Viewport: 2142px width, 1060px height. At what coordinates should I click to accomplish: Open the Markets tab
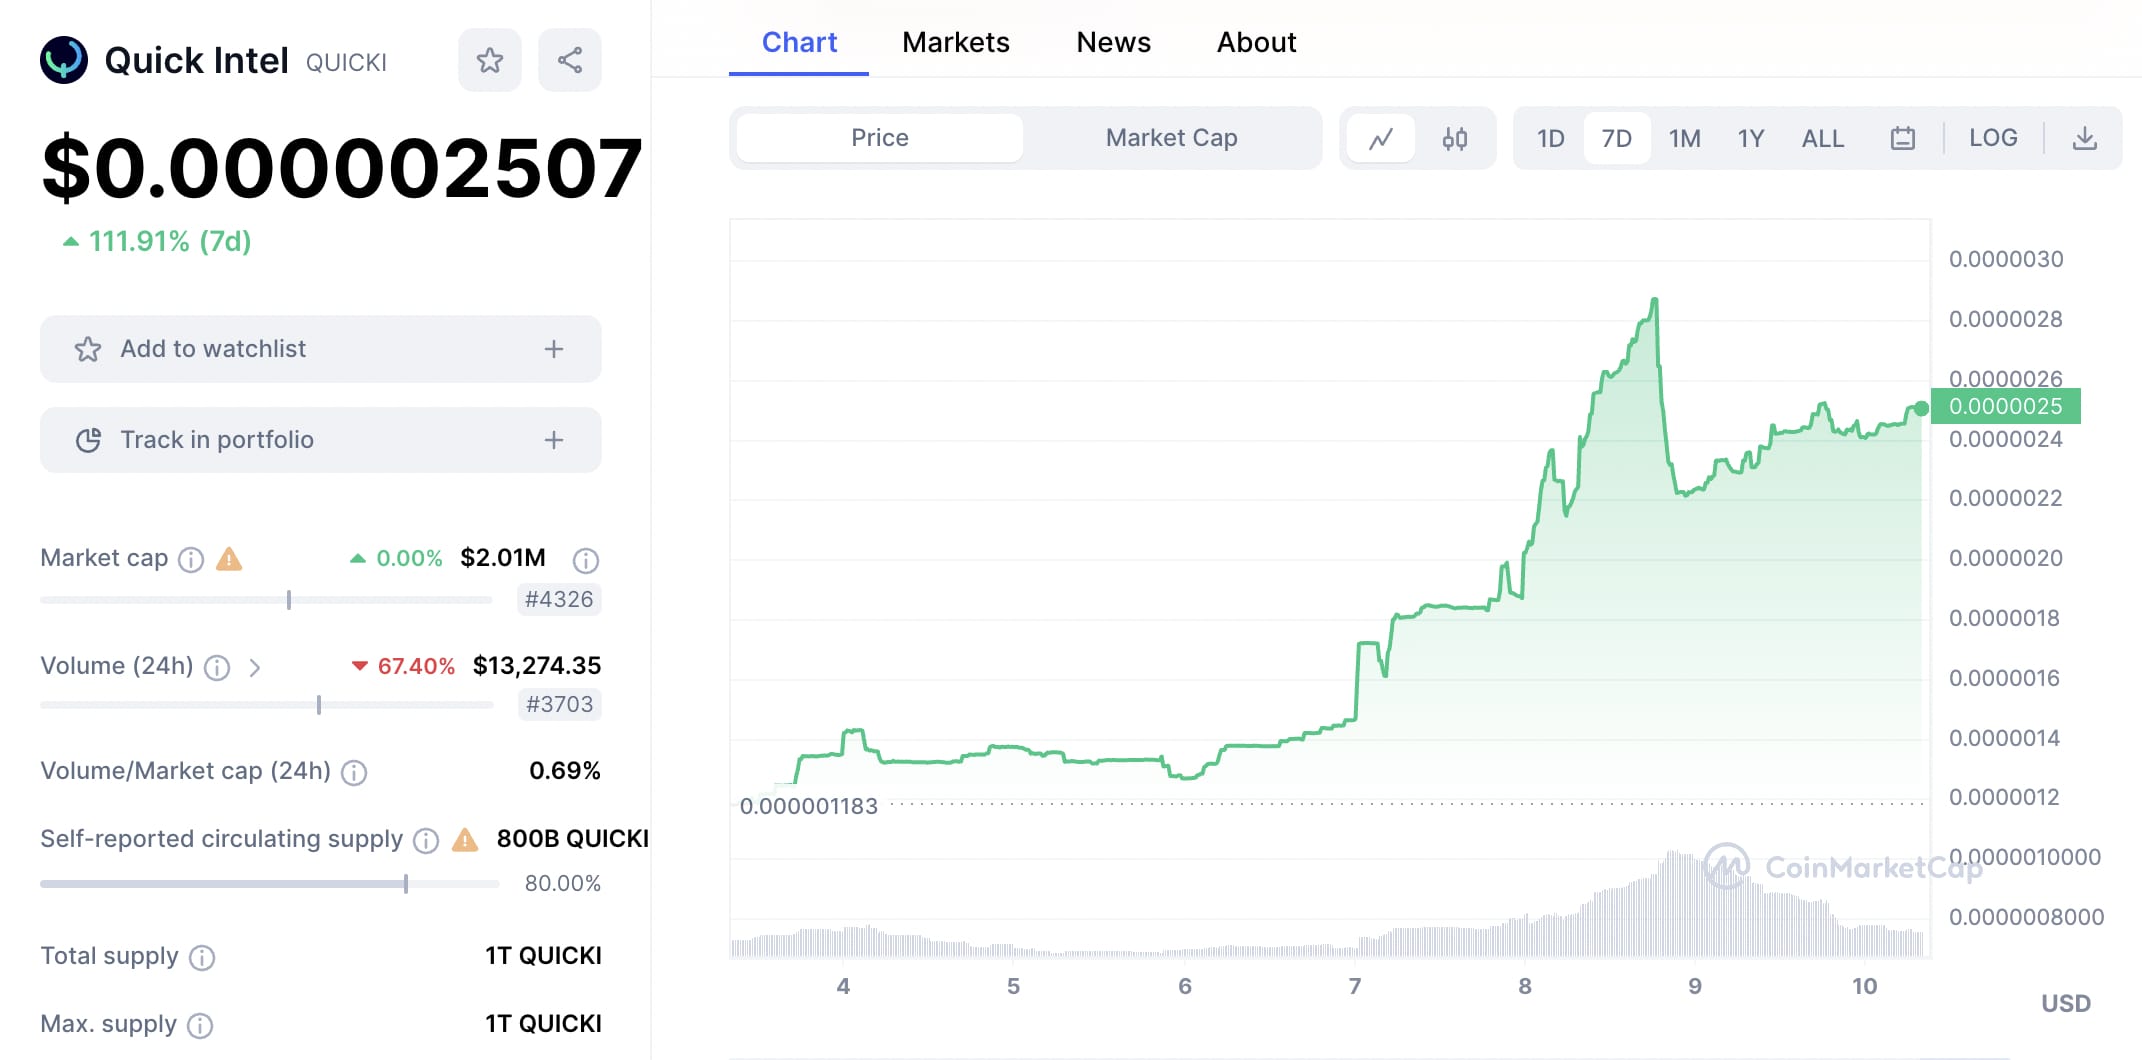[x=955, y=42]
